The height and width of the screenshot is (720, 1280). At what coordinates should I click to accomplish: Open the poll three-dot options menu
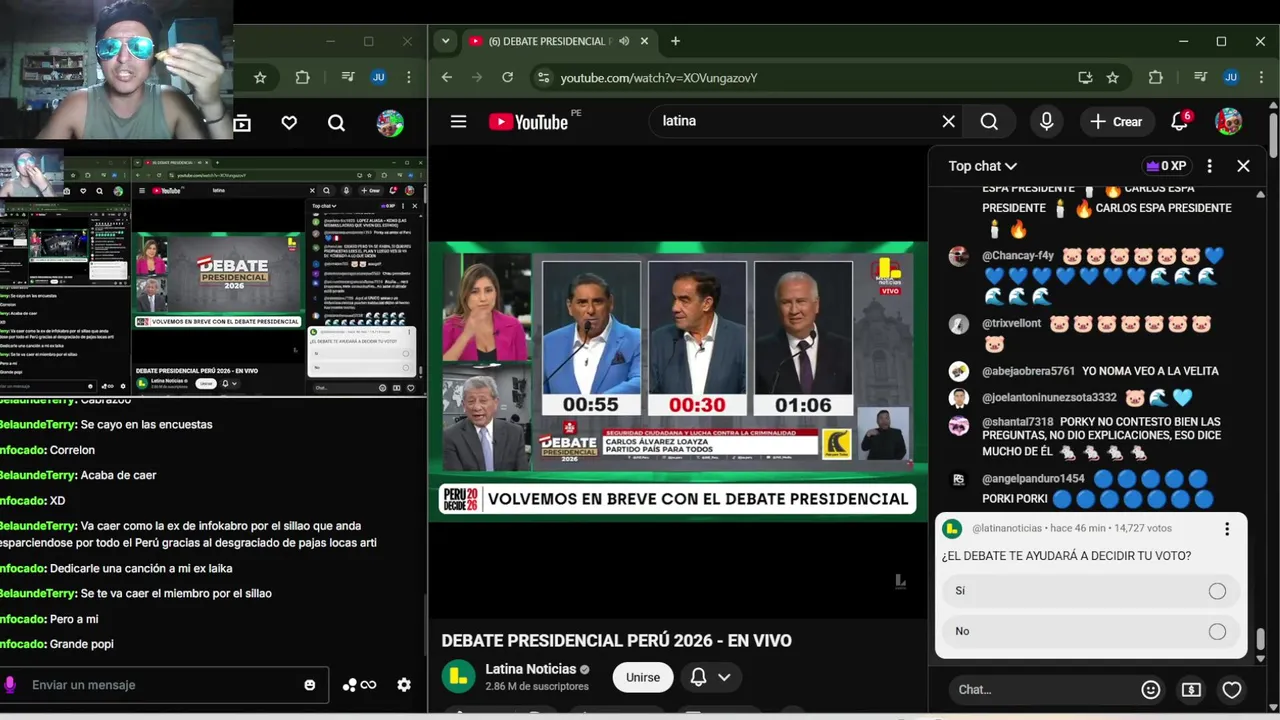1227,528
